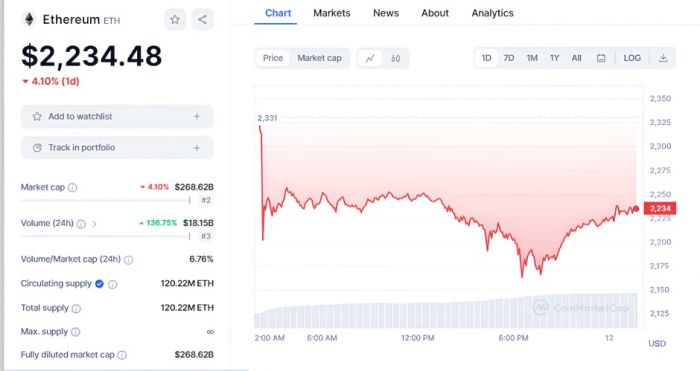Open the Markets tab
Image resolution: width=700 pixels, height=371 pixels.
(x=332, y=13)
